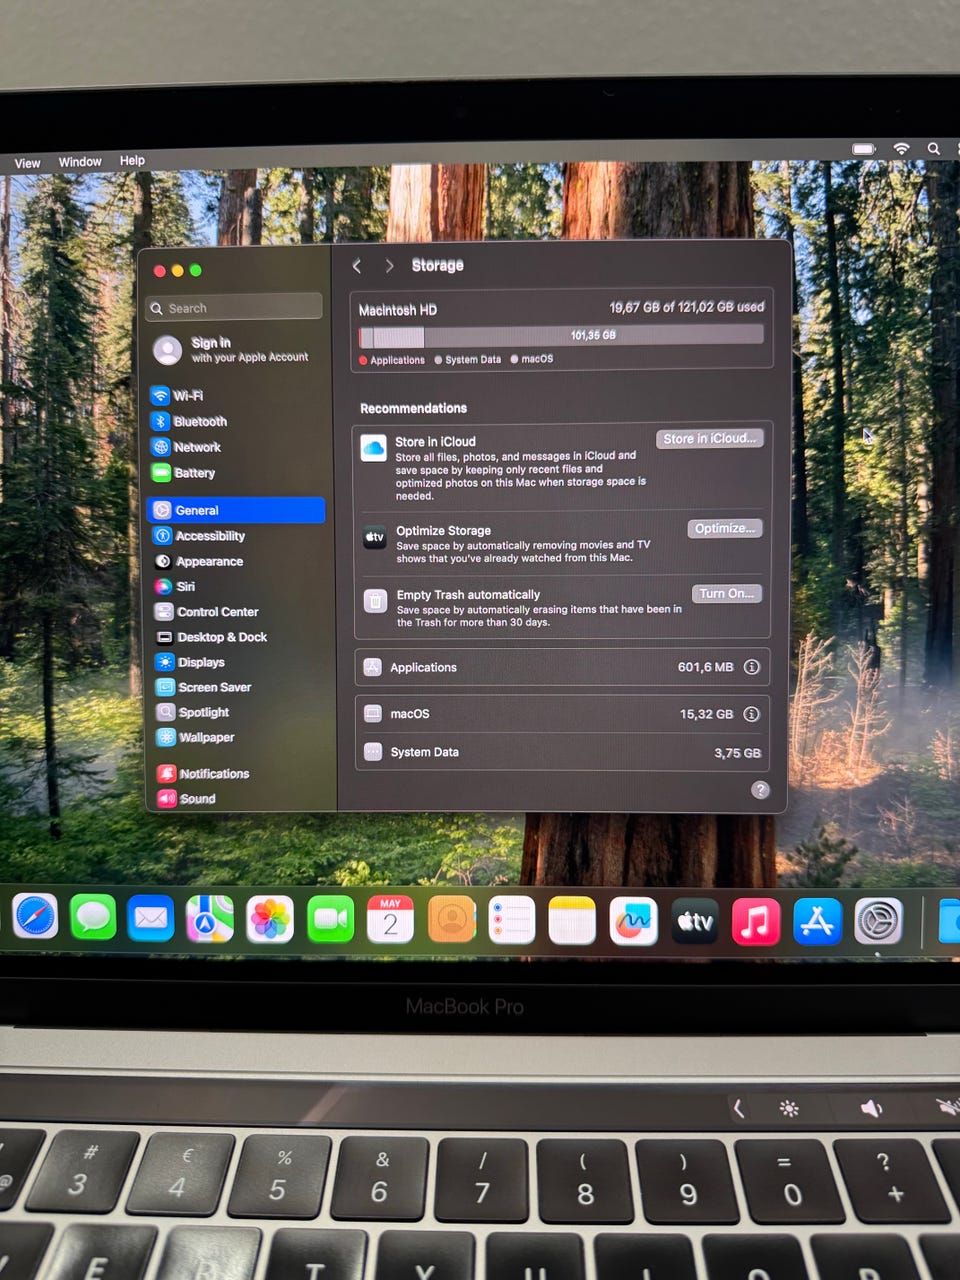The height and width of the screenshot is (1280, 960).
Task: Open FaceTime from the Dock
Action: tap(330, 919)
